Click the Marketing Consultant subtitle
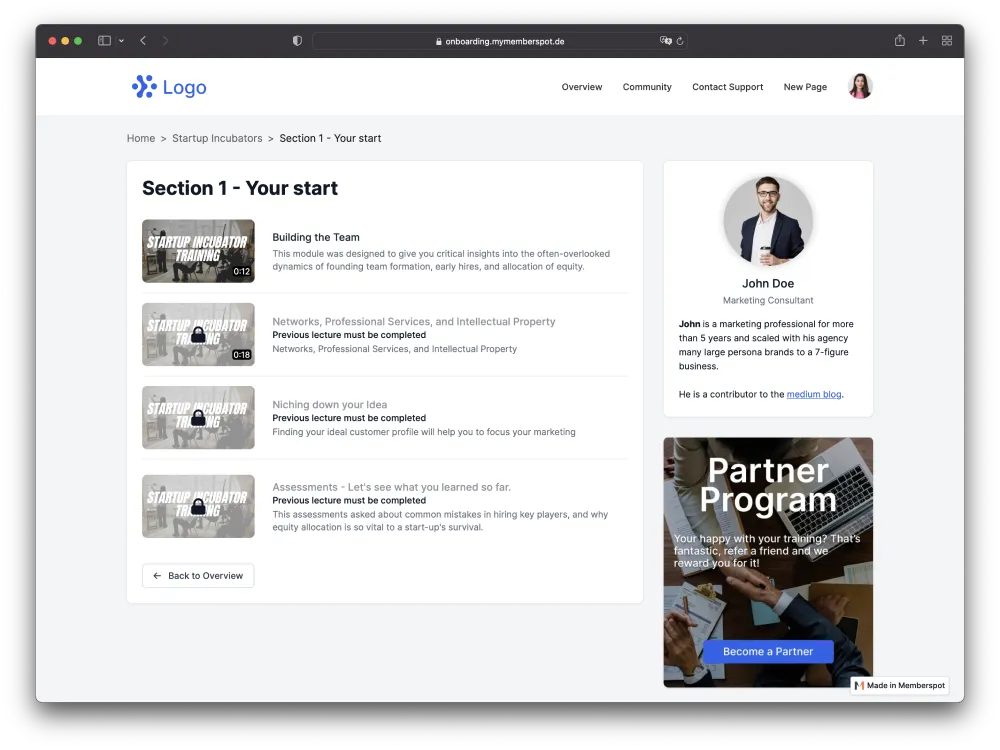Screen dimensions: 1000x750 click(x=768, y=300)
